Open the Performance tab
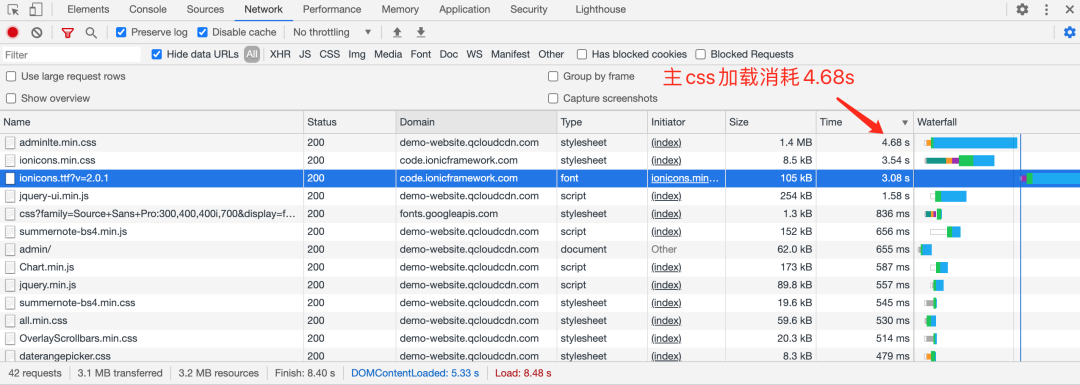The image size is (1080, 385). [x=332, y=10]
